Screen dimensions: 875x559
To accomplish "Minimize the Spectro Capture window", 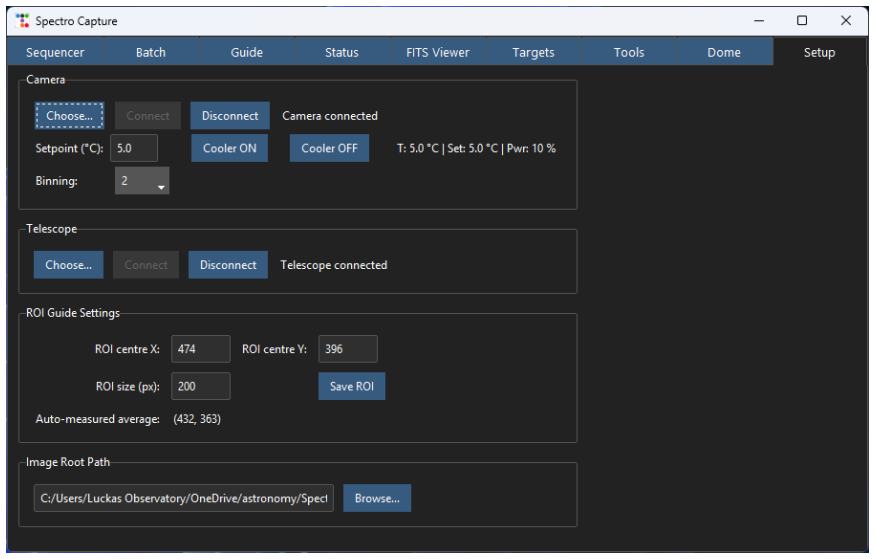I will point(759,21).
